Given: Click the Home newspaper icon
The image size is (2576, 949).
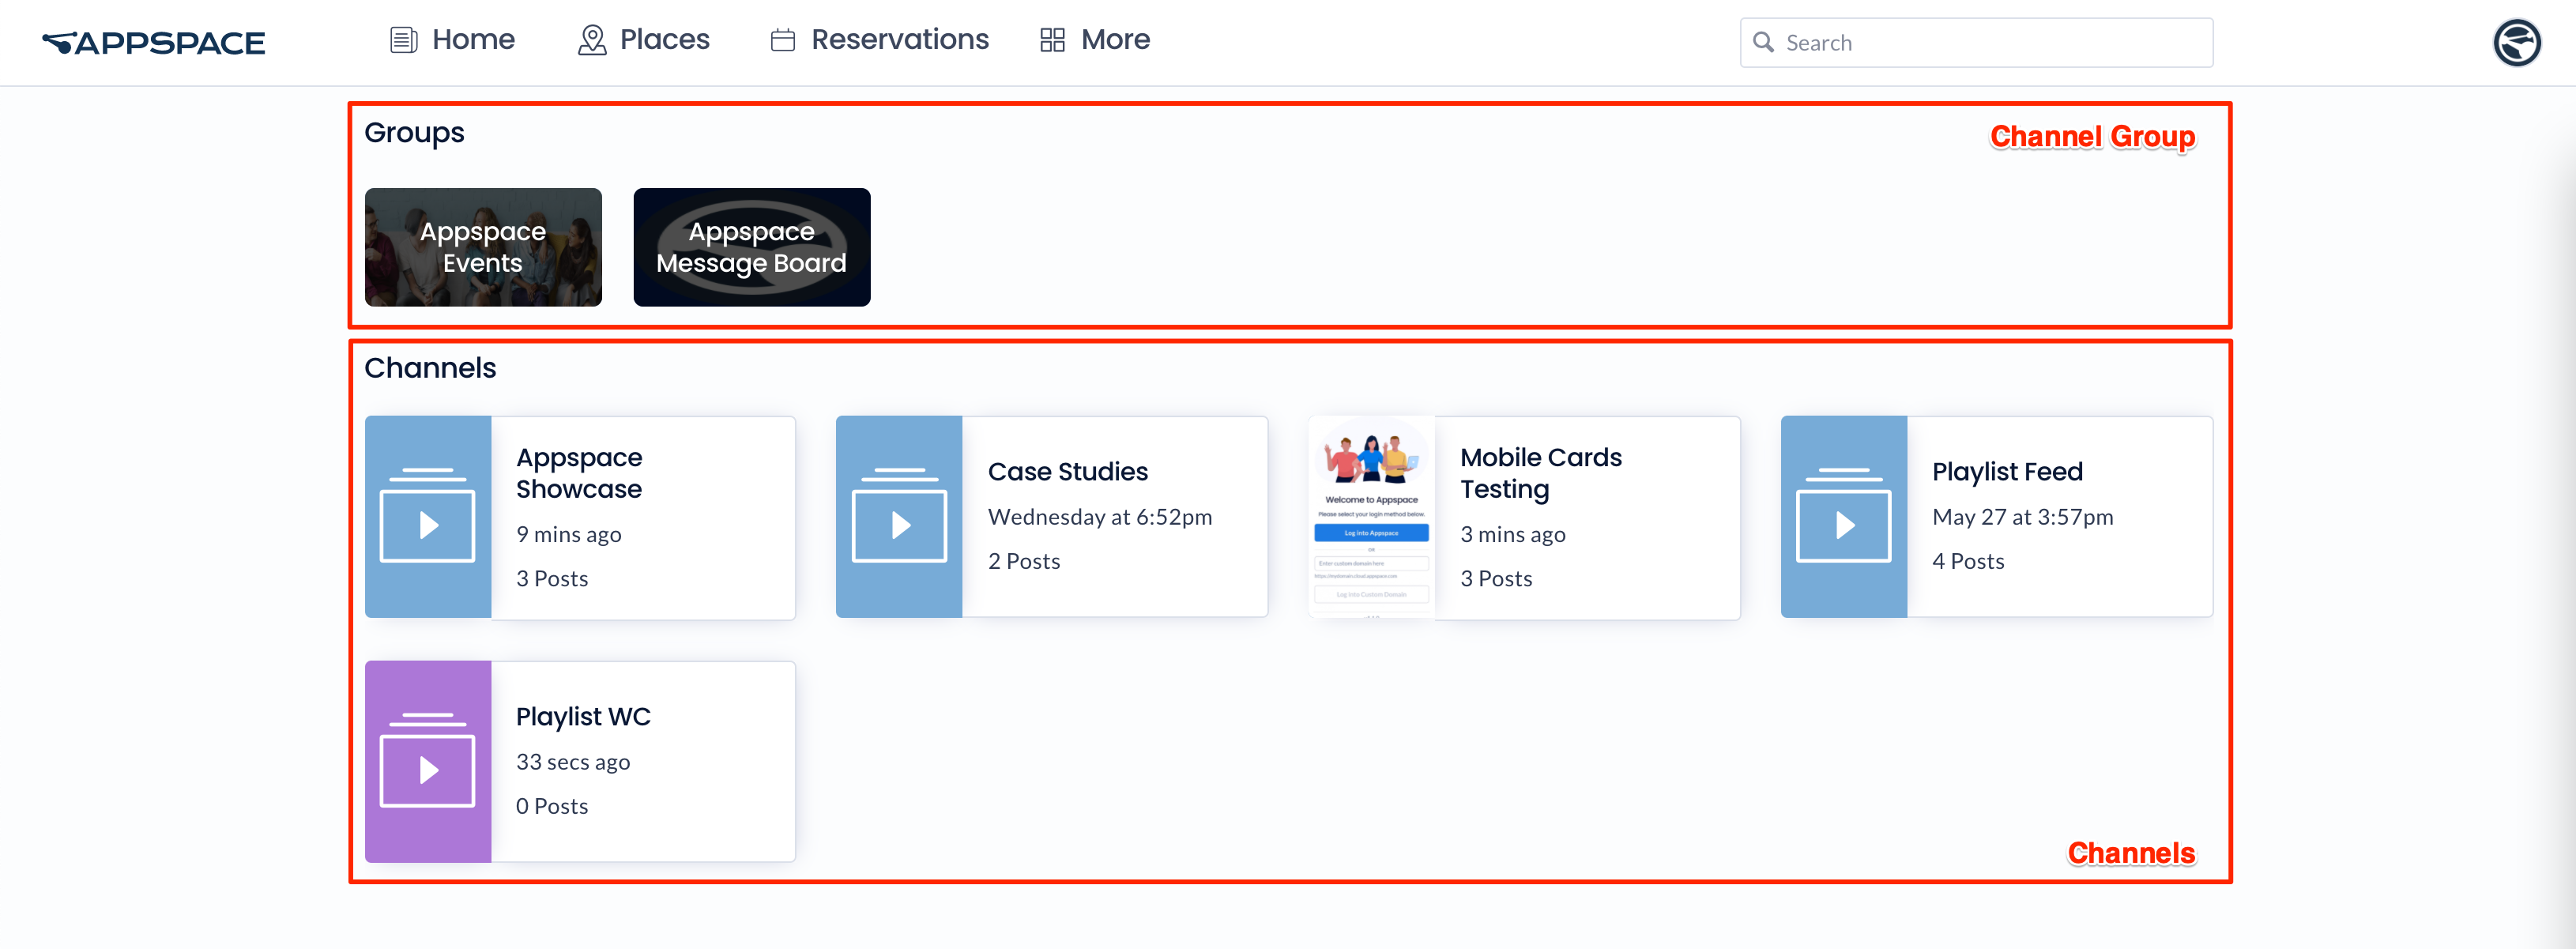Looking at the screenshot, I should coord(403,40).
